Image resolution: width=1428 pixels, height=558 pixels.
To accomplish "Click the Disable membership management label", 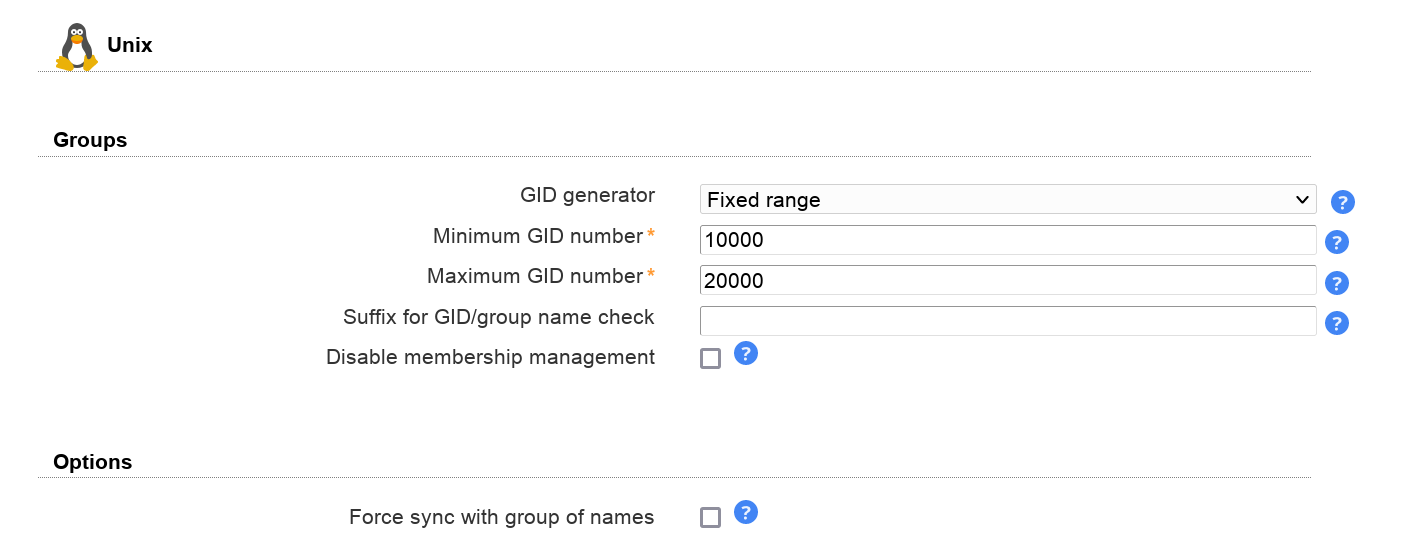I will tap(490, 357).
